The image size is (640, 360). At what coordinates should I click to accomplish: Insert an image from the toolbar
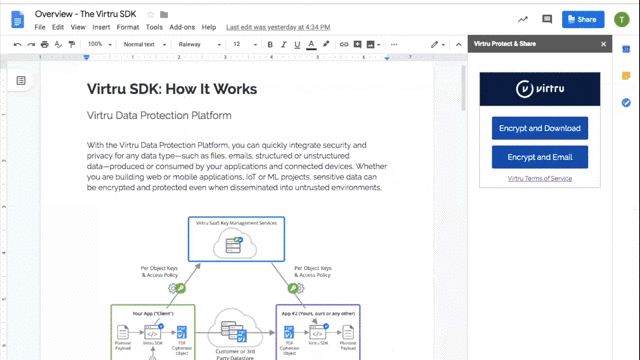coord(370,44)
